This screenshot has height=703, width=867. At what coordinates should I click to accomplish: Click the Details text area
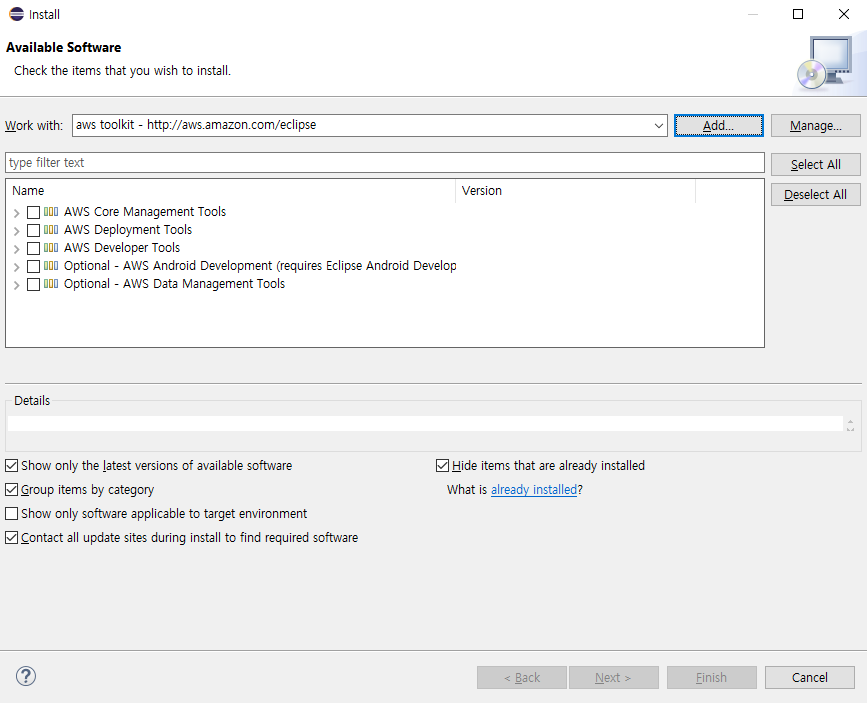pos(425,424)
